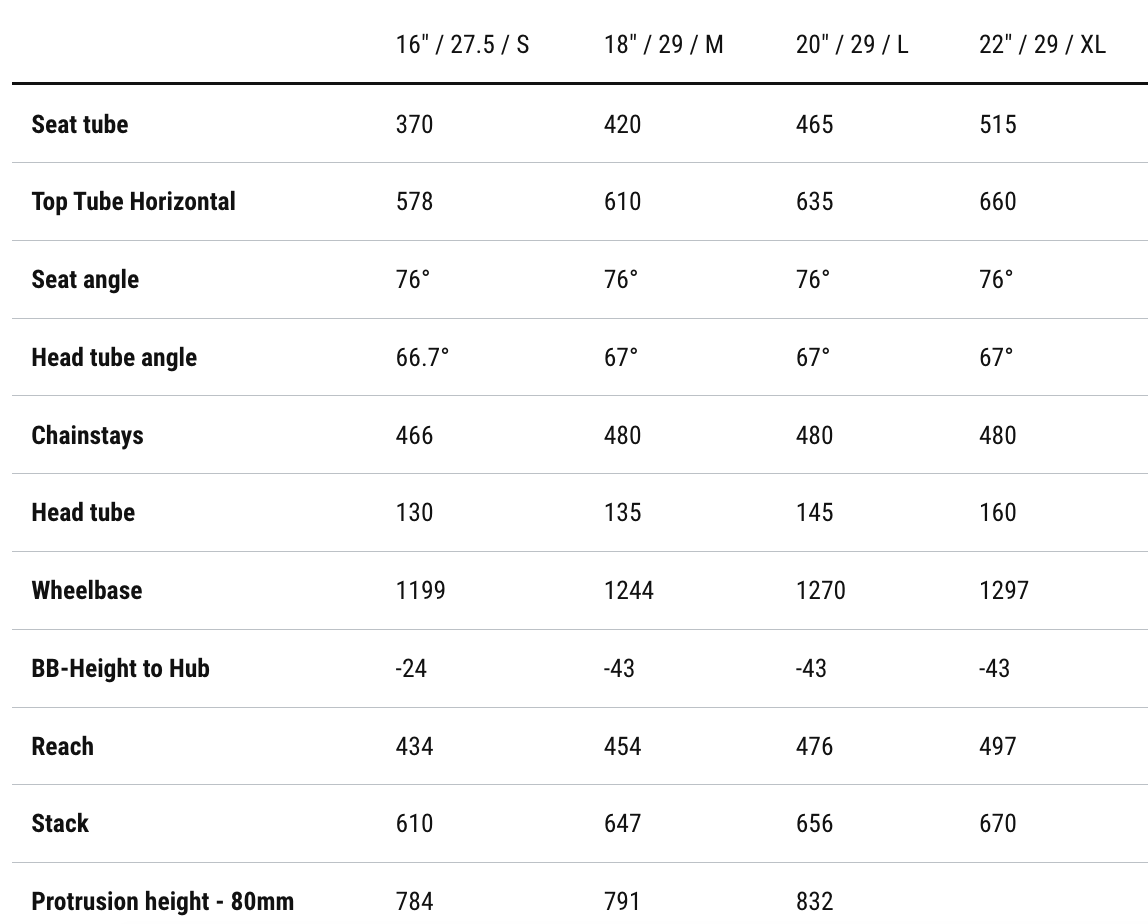Click the Seat angle row label
Viewport: 1148px width, 924px height.
tap(85, 279)
